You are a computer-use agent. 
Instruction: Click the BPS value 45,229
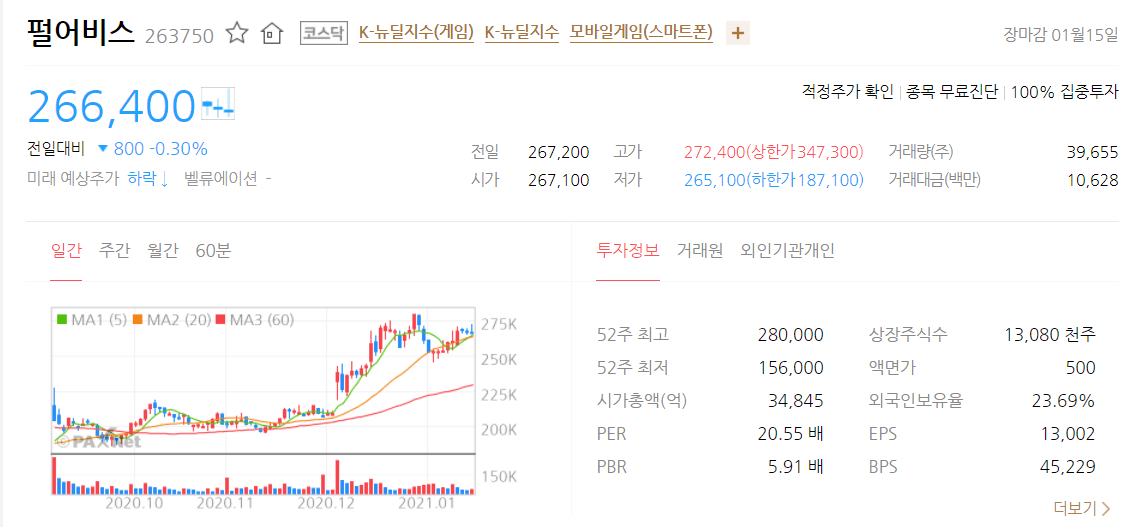pyautogui.click(x=1068, y=467)
